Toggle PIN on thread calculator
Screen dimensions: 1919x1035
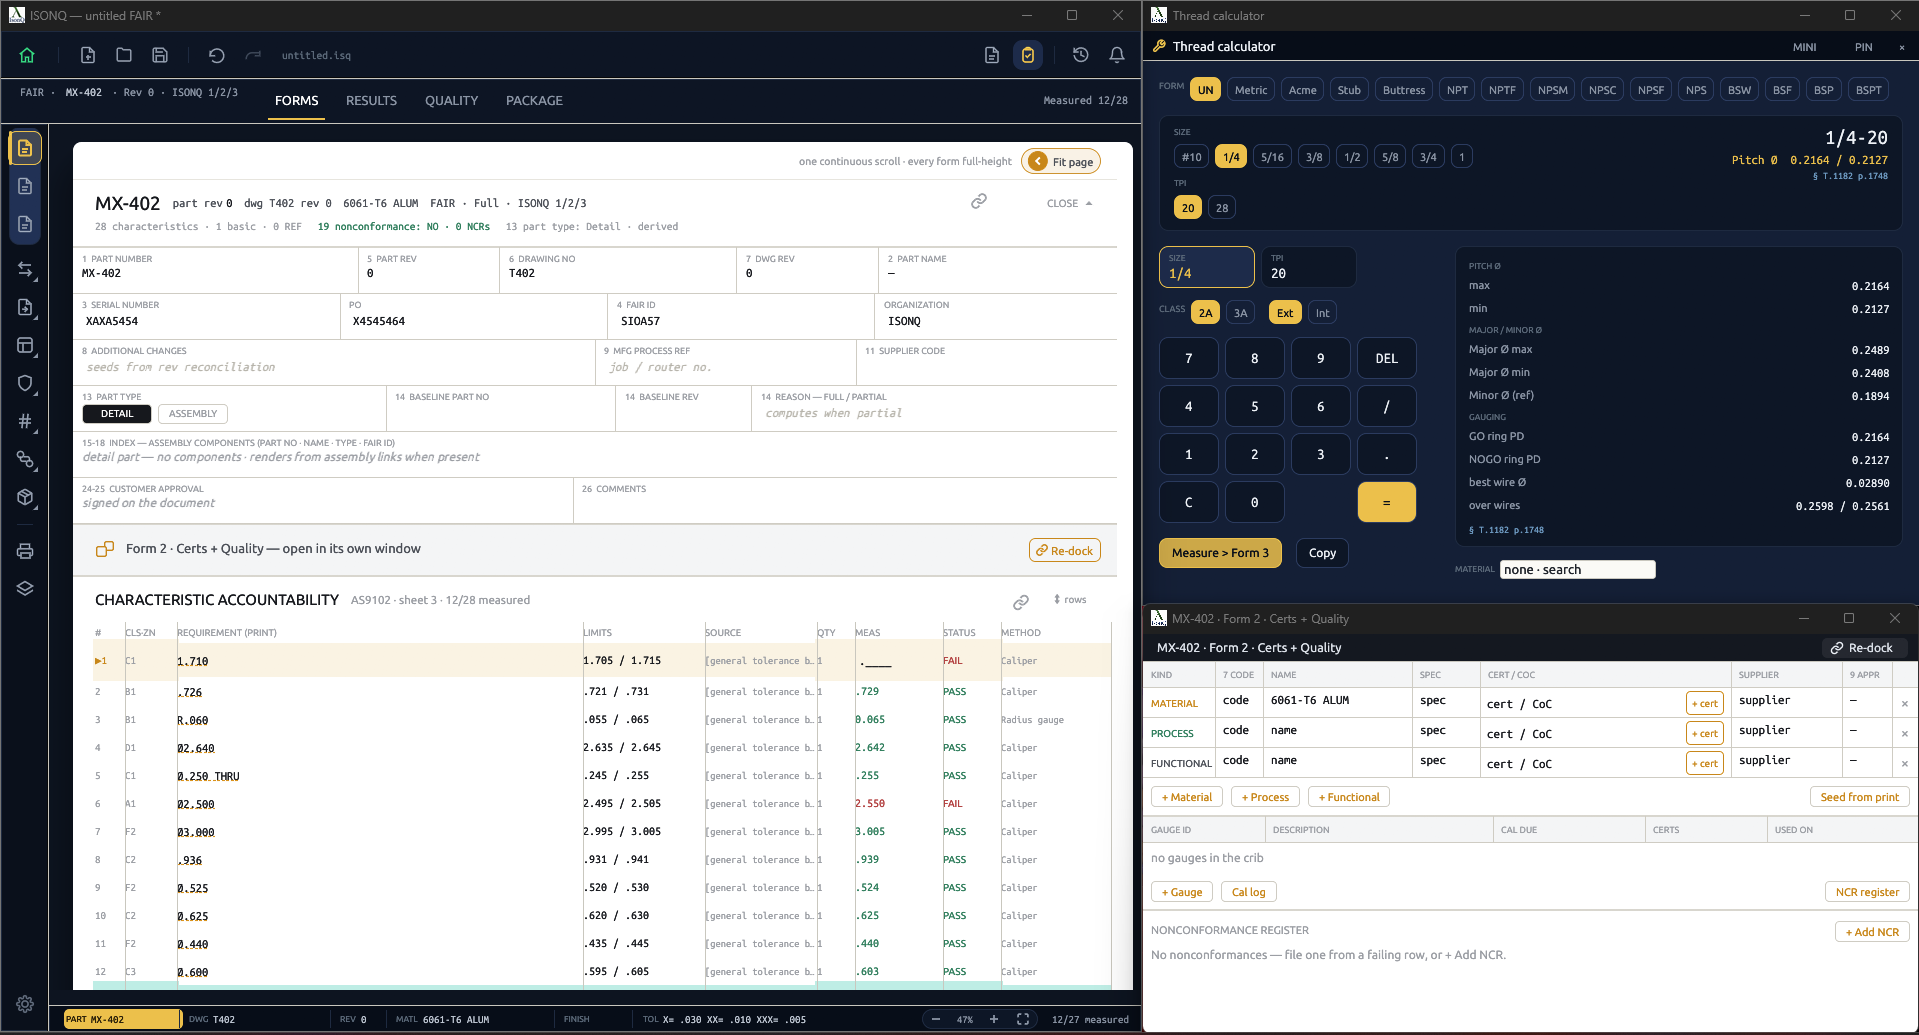pyautogui.click(x=1864, y=47)
